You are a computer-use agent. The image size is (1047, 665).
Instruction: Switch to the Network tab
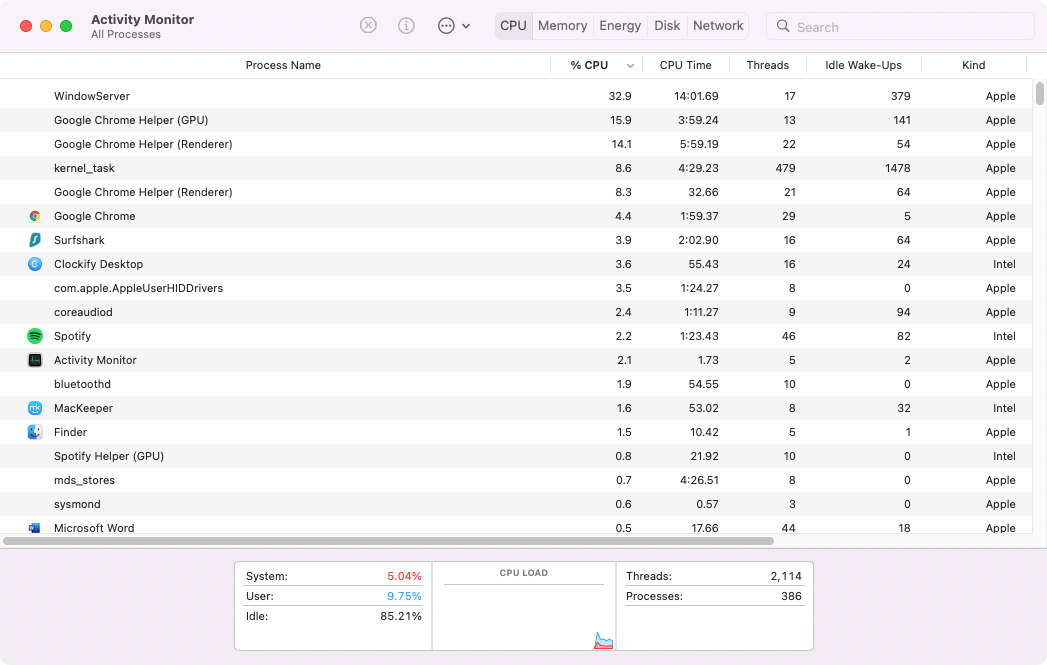(718, 25)
